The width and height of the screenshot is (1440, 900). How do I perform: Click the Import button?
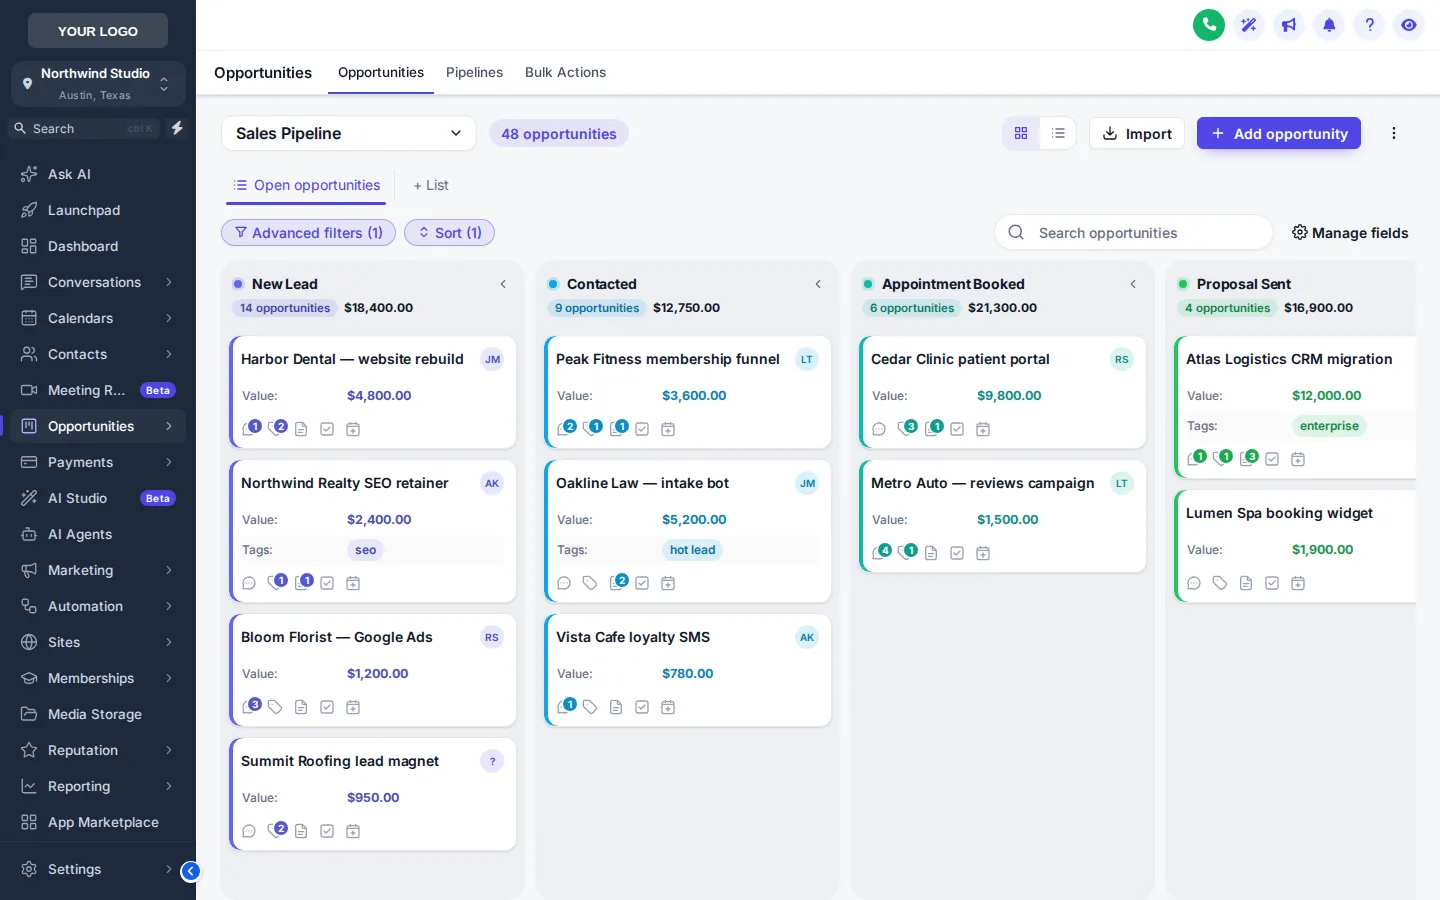[x=1137, y=133]
